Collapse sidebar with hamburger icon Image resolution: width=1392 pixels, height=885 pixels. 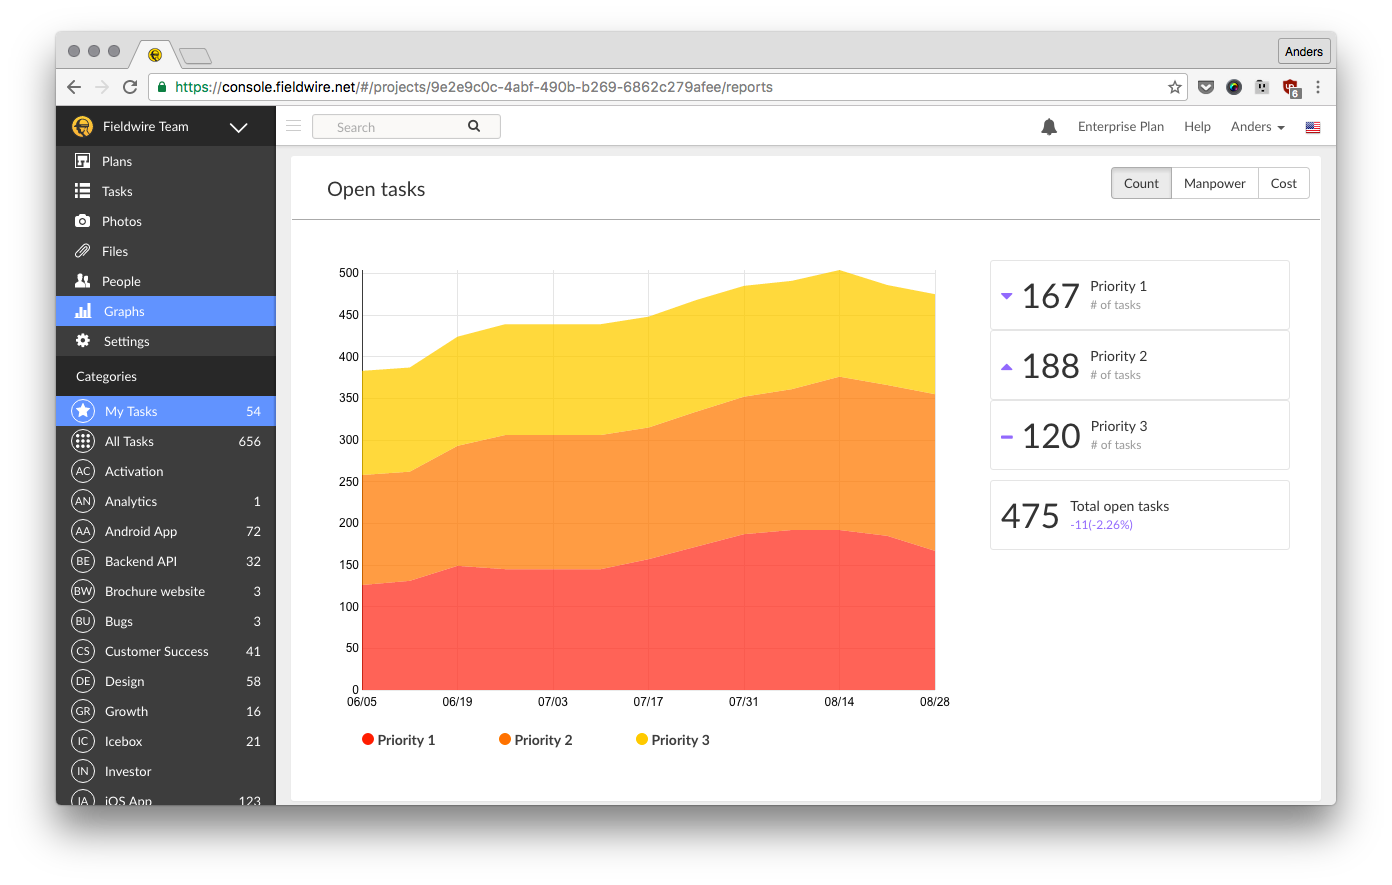tap(293, 126)
